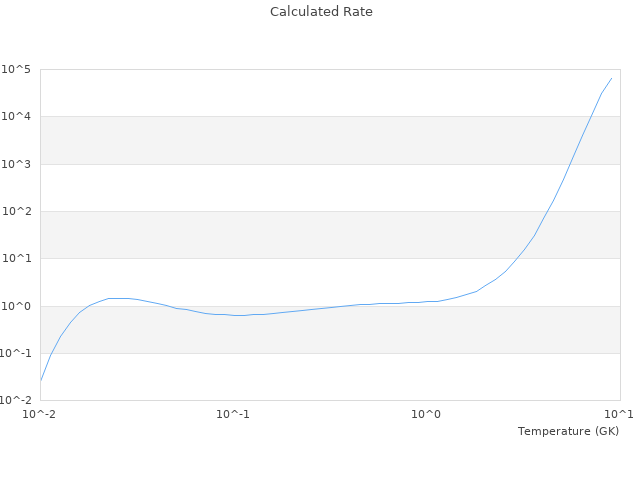Click the 10^3 y-axis tick label

(16, 164)
